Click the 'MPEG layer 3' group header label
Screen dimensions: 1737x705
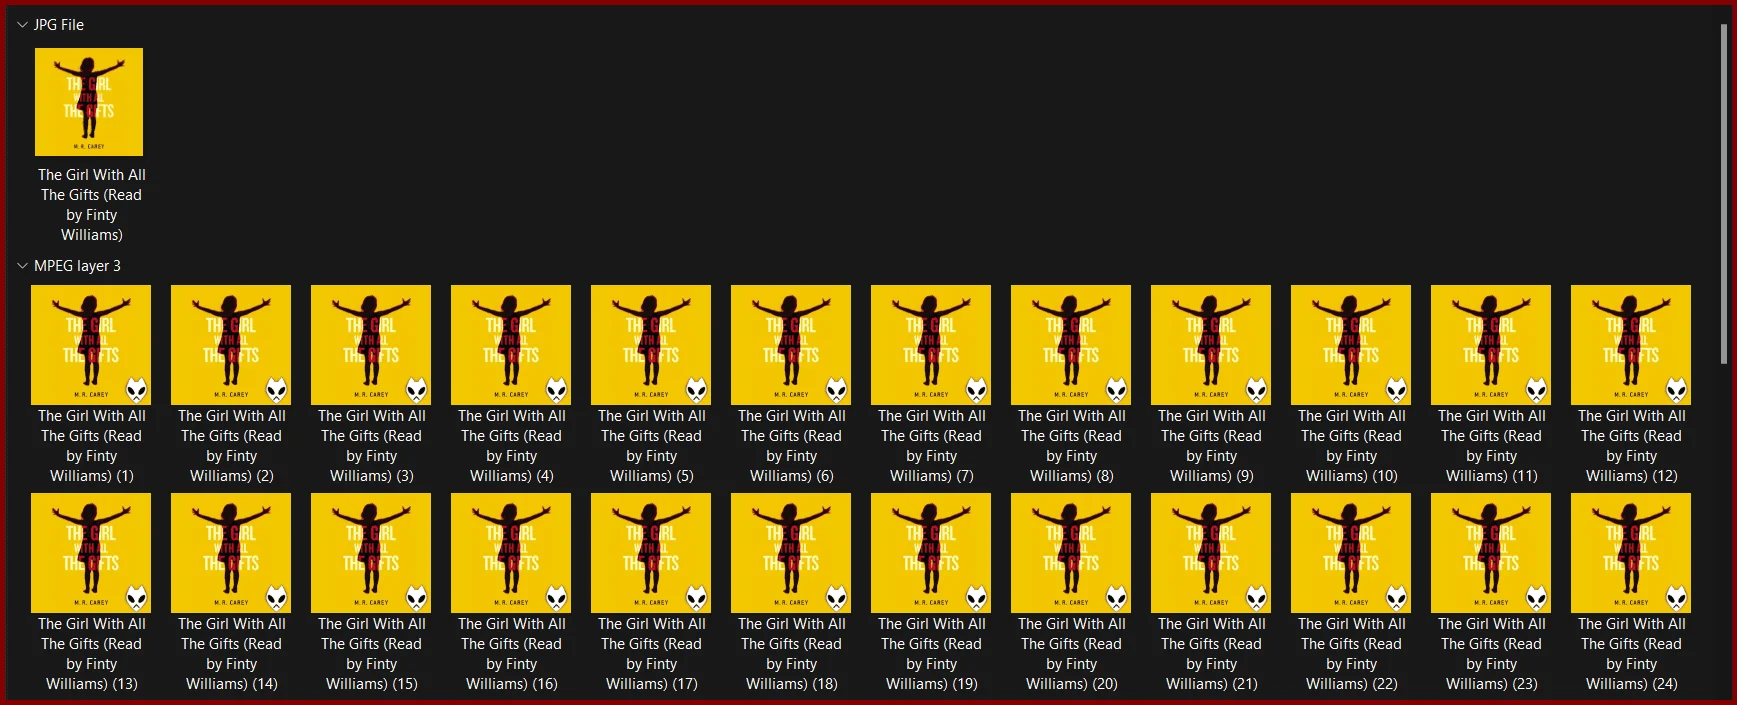click(x=77, y=266)
